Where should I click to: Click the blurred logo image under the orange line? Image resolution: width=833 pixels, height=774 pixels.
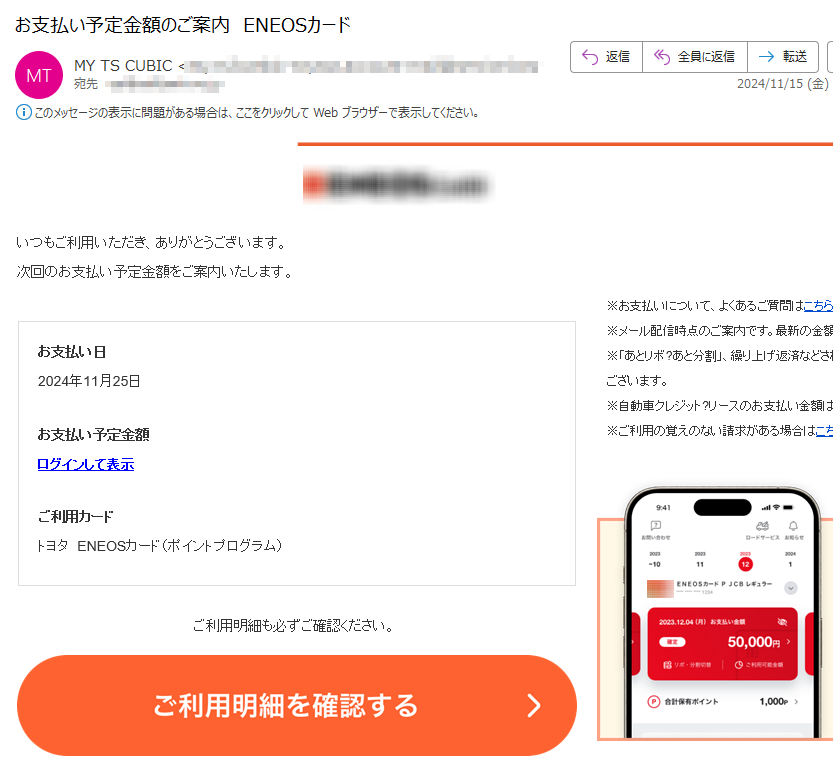396,184
